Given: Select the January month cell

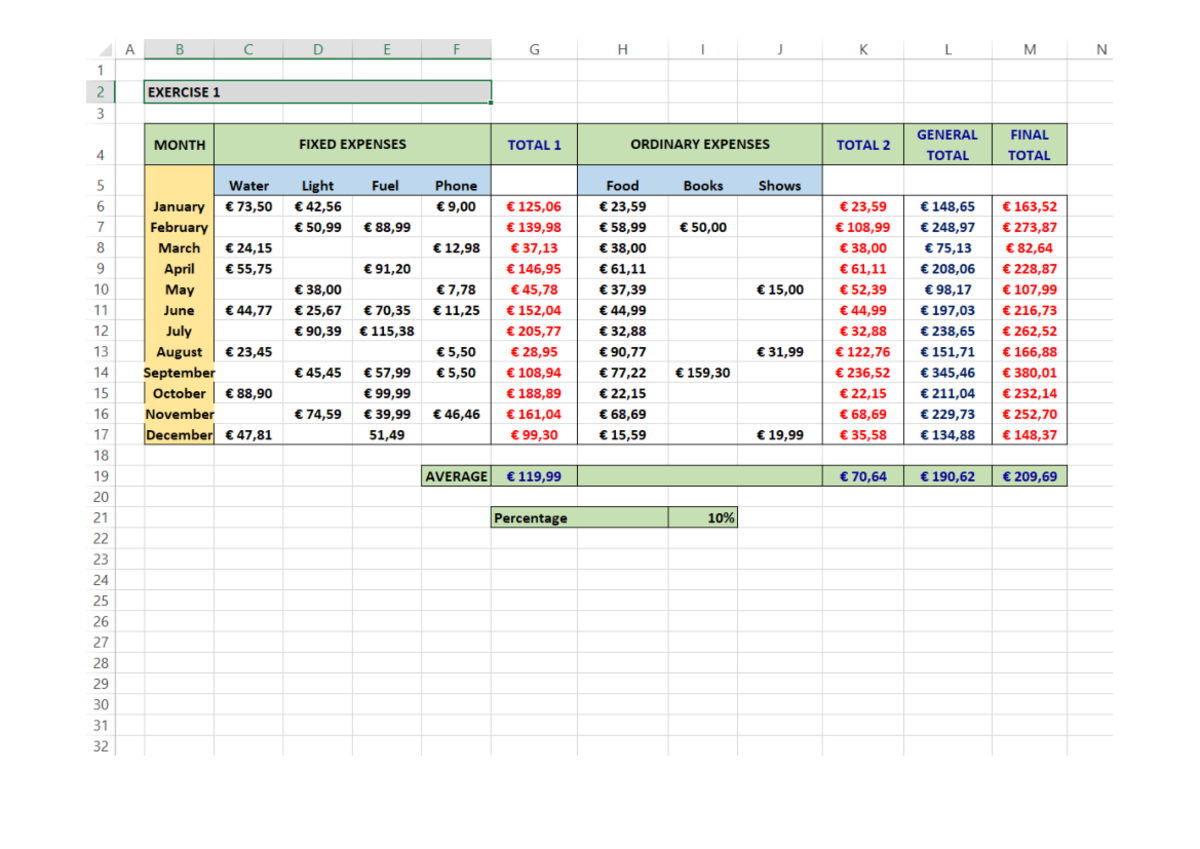Looking at the screenshot, I should 179,206.
